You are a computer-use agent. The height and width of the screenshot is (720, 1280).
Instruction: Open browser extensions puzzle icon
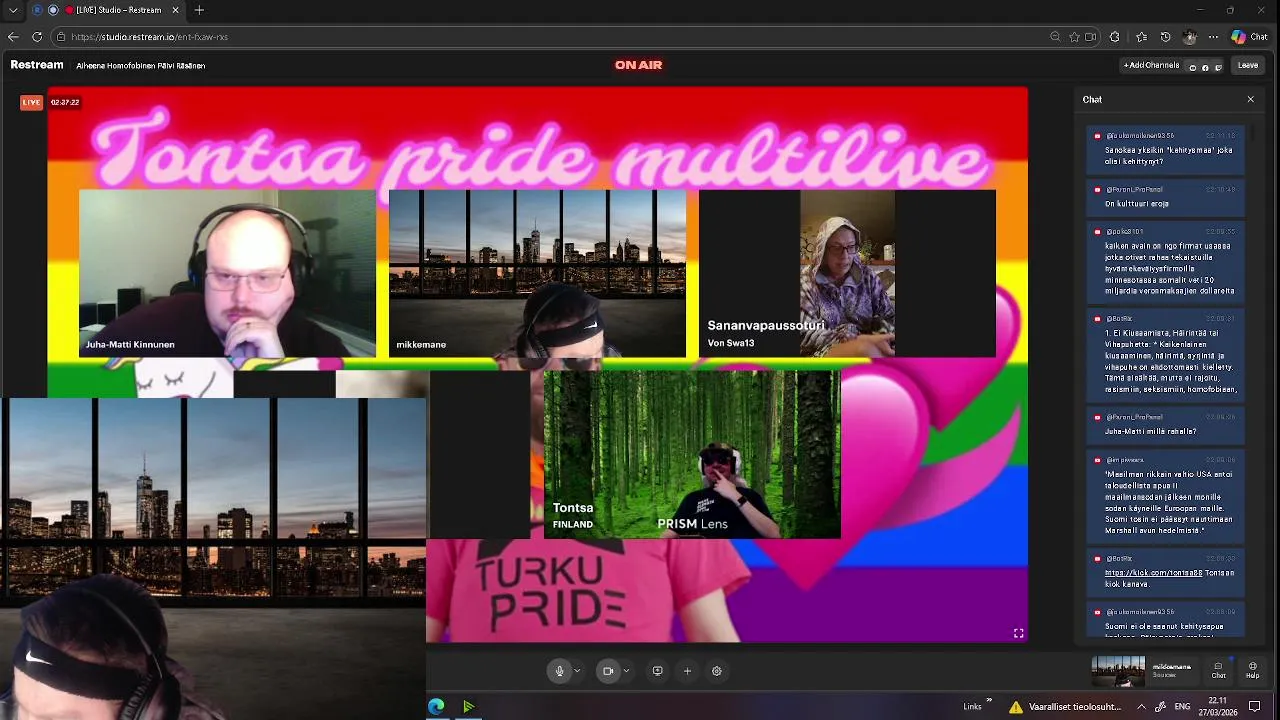coord(1115,37)
